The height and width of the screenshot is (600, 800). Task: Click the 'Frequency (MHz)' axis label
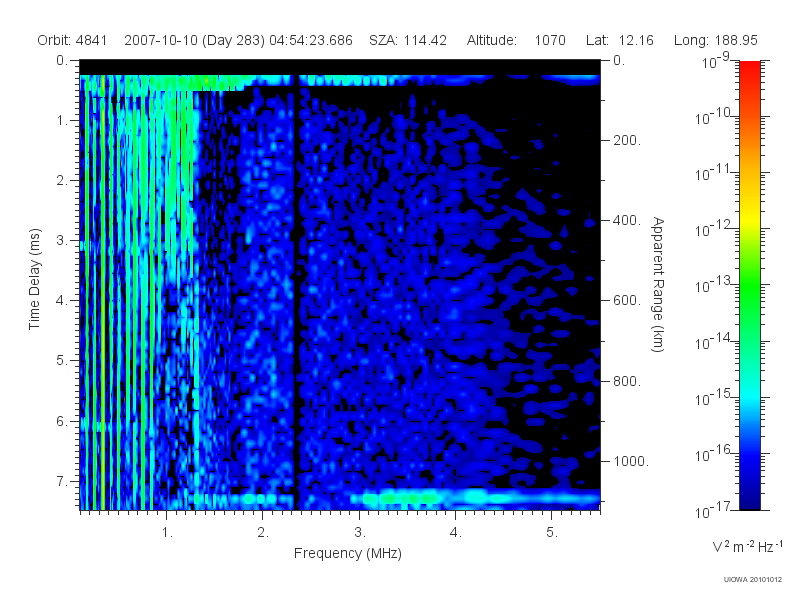tap(347, 553)
